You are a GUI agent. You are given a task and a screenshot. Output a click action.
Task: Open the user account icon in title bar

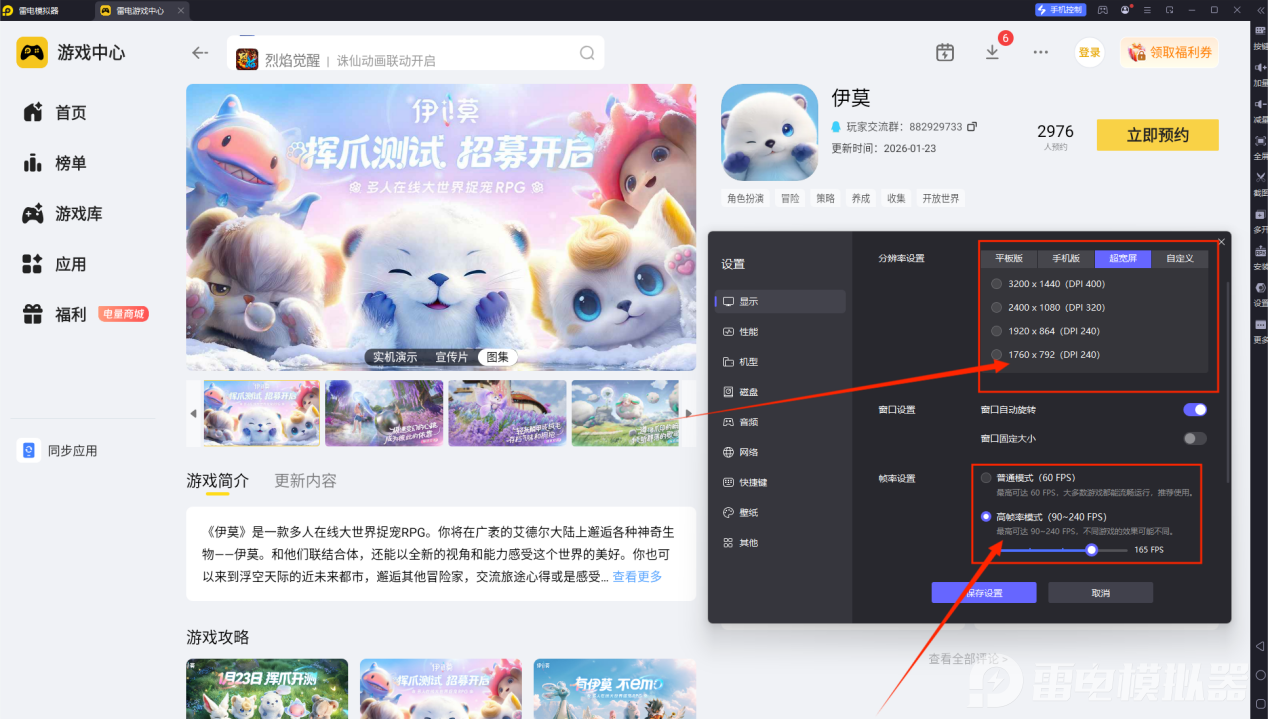coord(1126,10)
